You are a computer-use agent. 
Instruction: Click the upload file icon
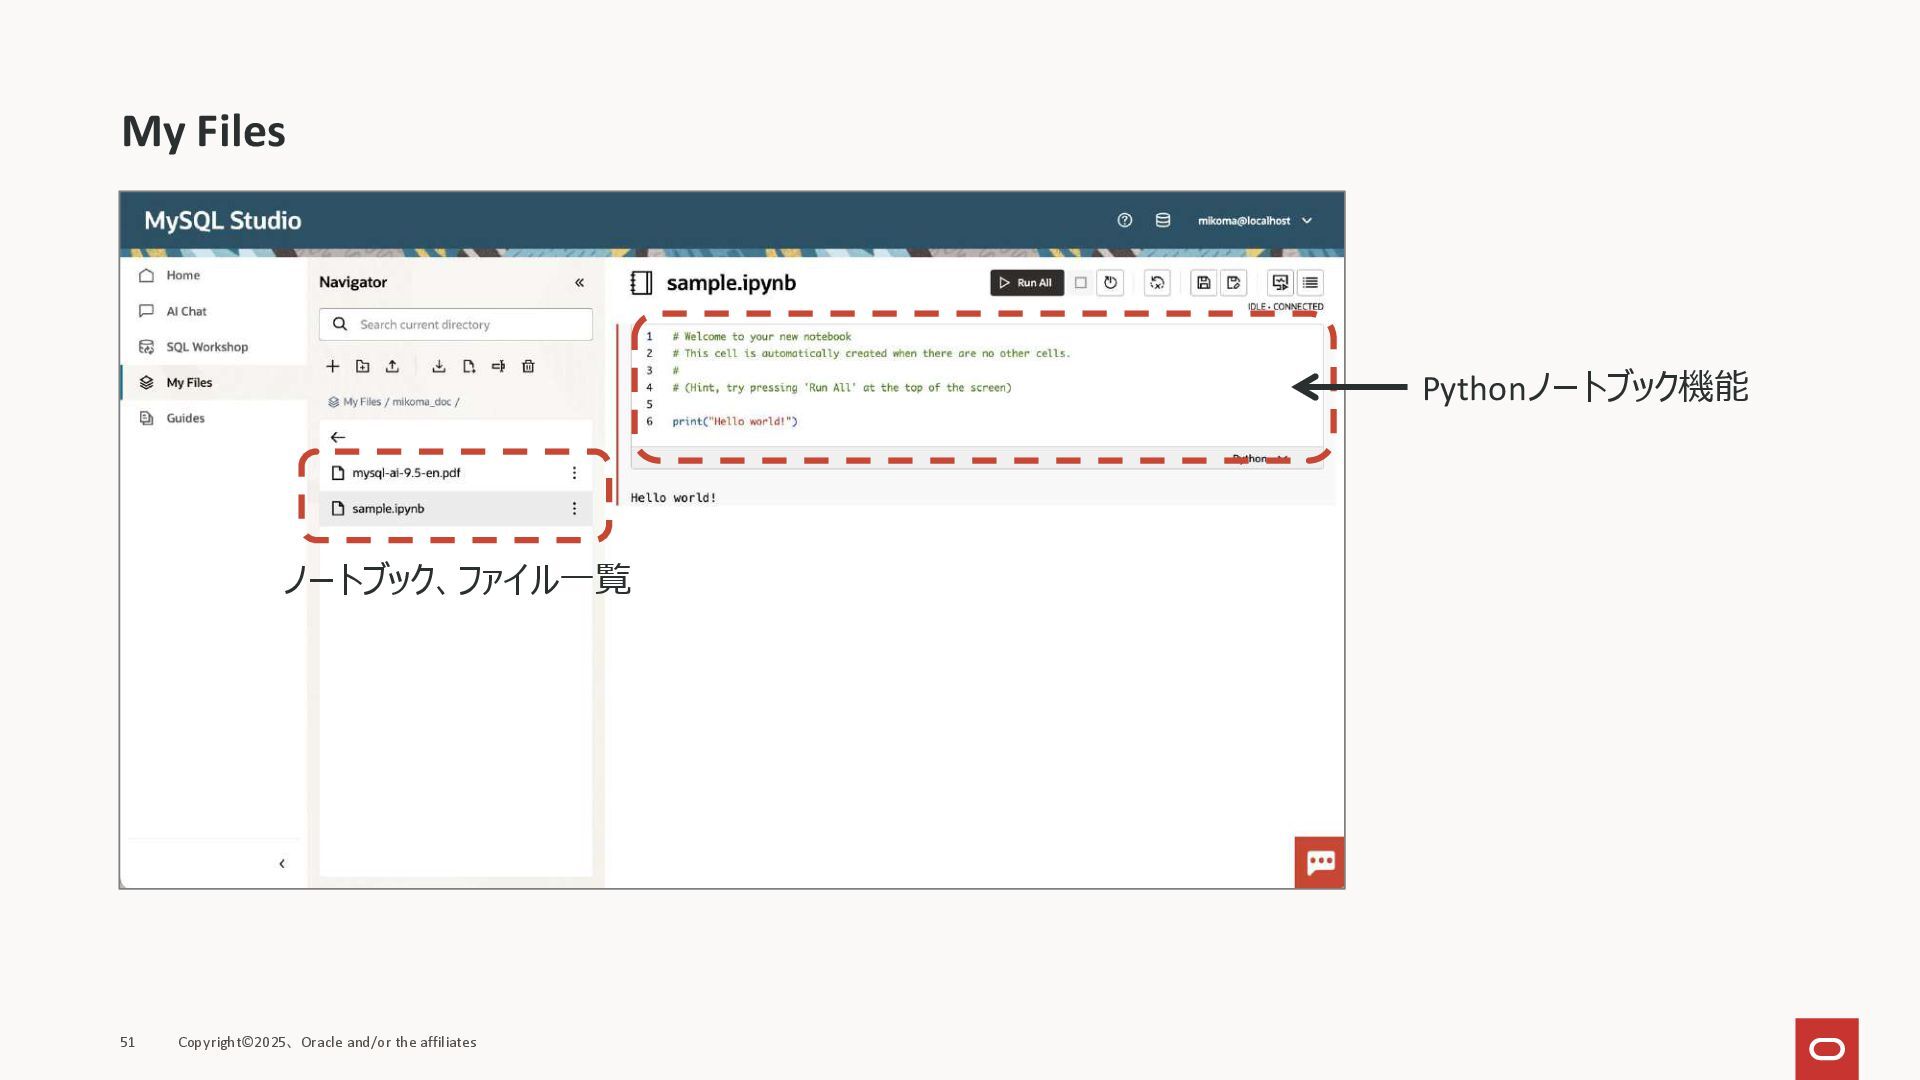[x=392, y=367]
